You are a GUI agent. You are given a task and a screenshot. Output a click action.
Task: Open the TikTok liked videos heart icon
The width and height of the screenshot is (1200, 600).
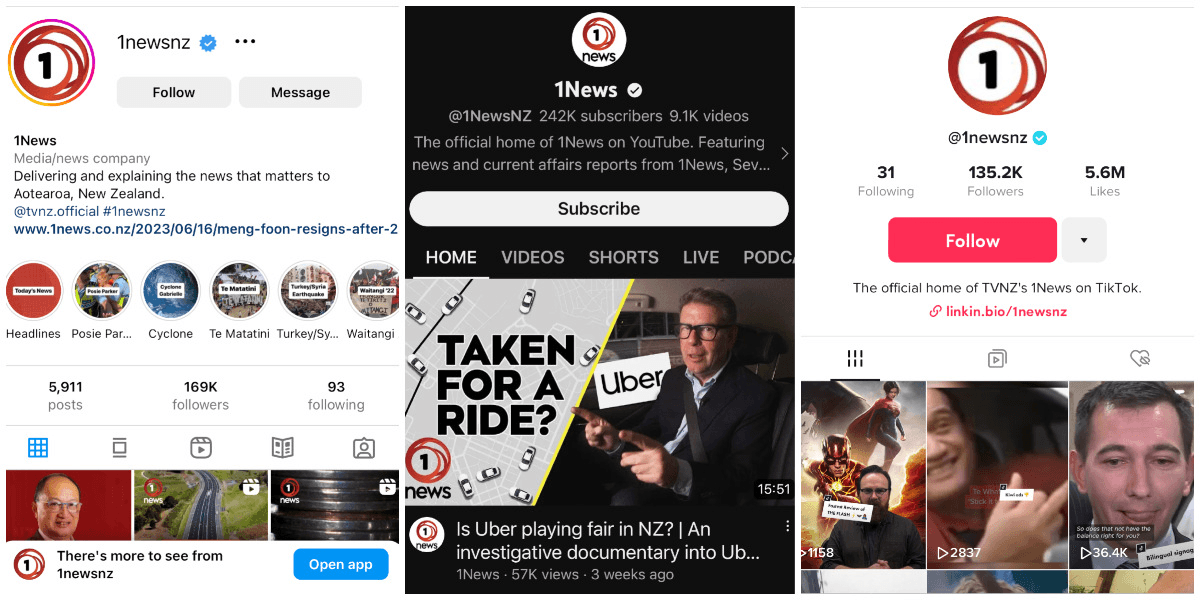pos(1139,358)
